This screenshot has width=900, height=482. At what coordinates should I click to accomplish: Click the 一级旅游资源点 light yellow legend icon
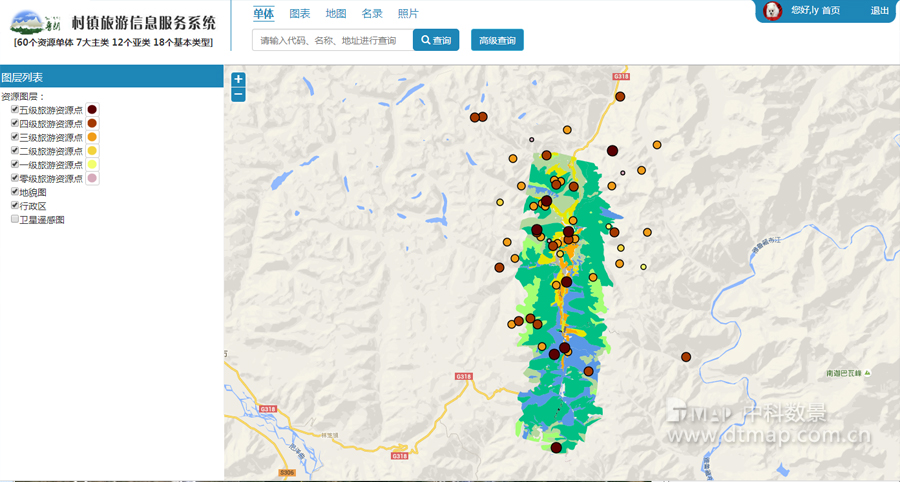pos(92,164)
